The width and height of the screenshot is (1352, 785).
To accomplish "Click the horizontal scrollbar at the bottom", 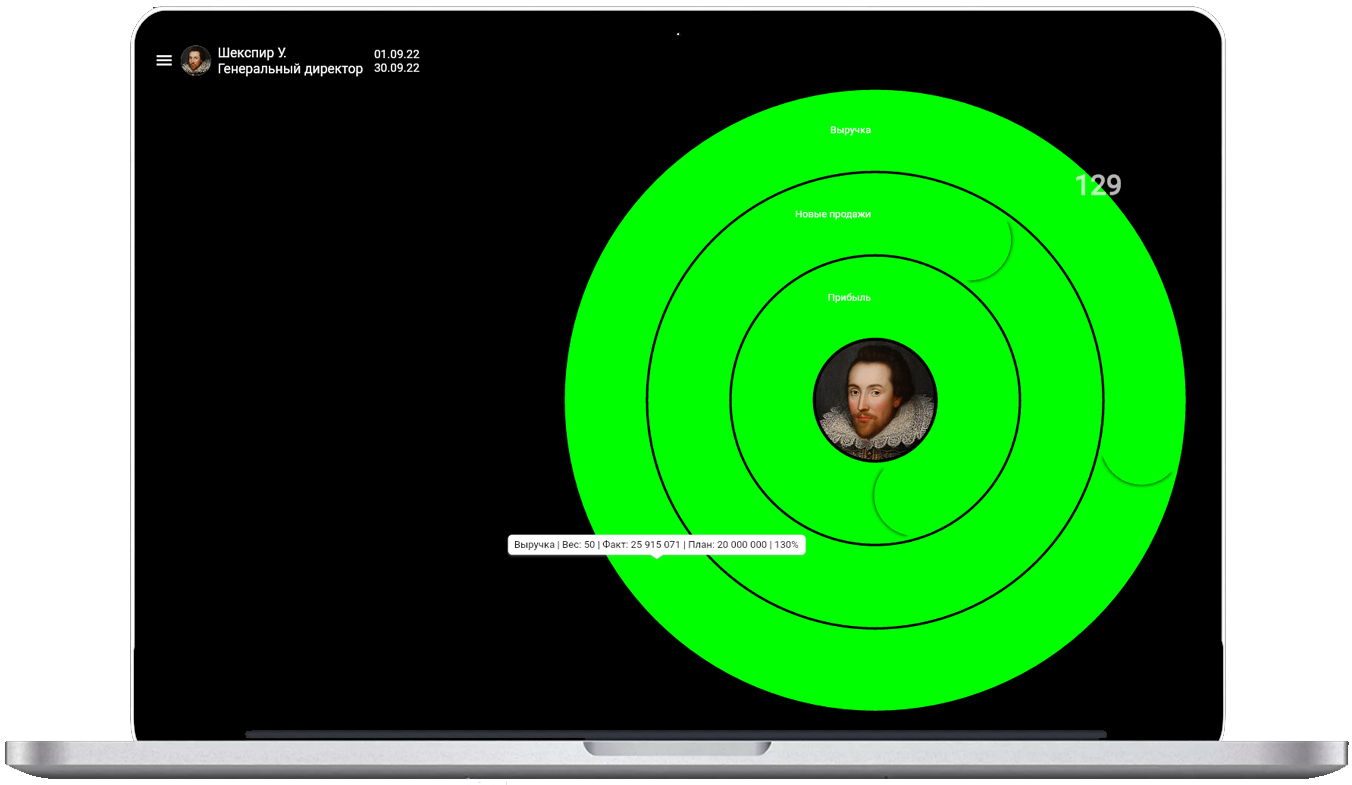I will pos(675,734).
